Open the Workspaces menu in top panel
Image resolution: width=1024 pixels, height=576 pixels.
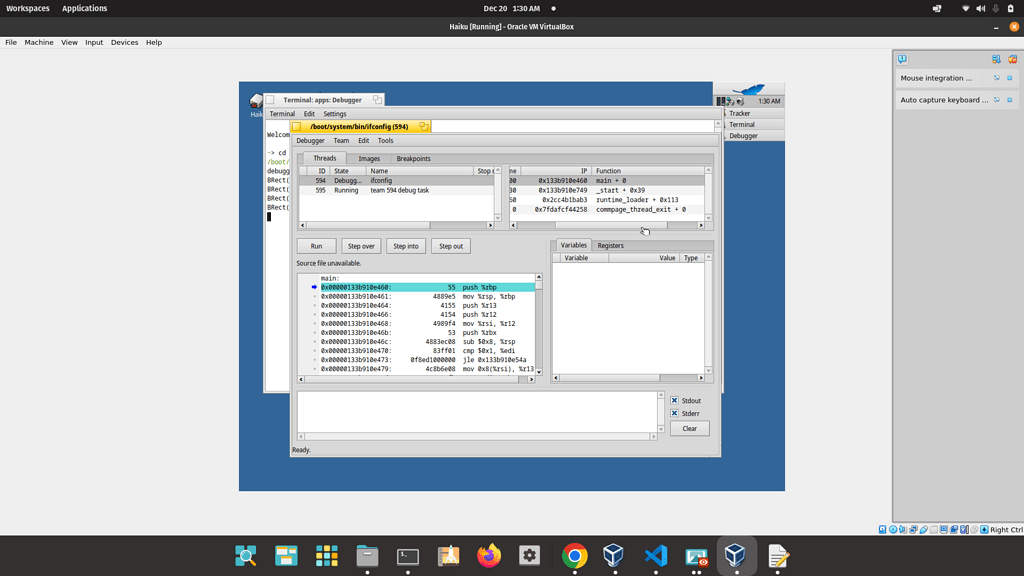pyautogui.click(x=27, y=8)
